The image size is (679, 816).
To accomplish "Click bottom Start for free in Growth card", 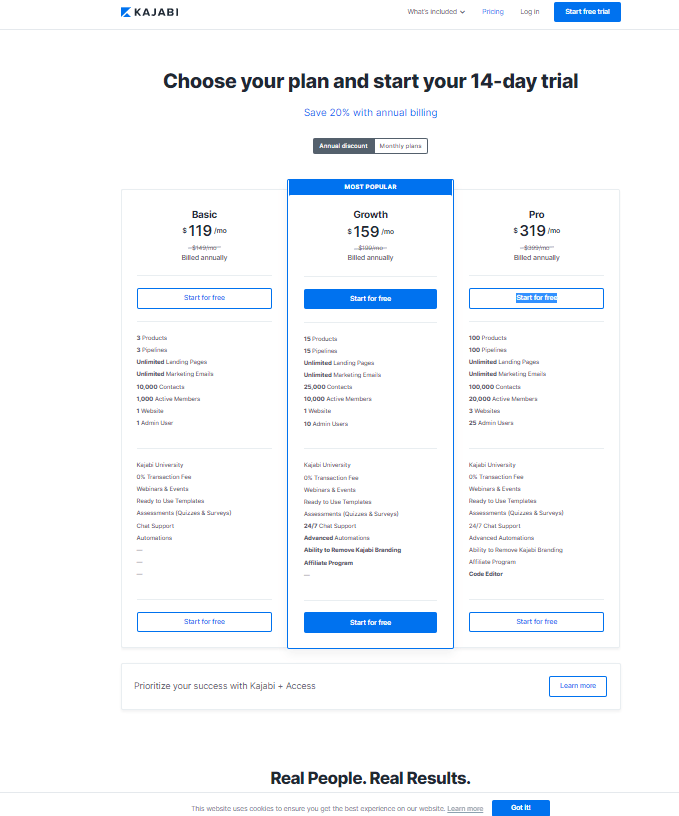I will pyautogui.click(x=370, y=622).
